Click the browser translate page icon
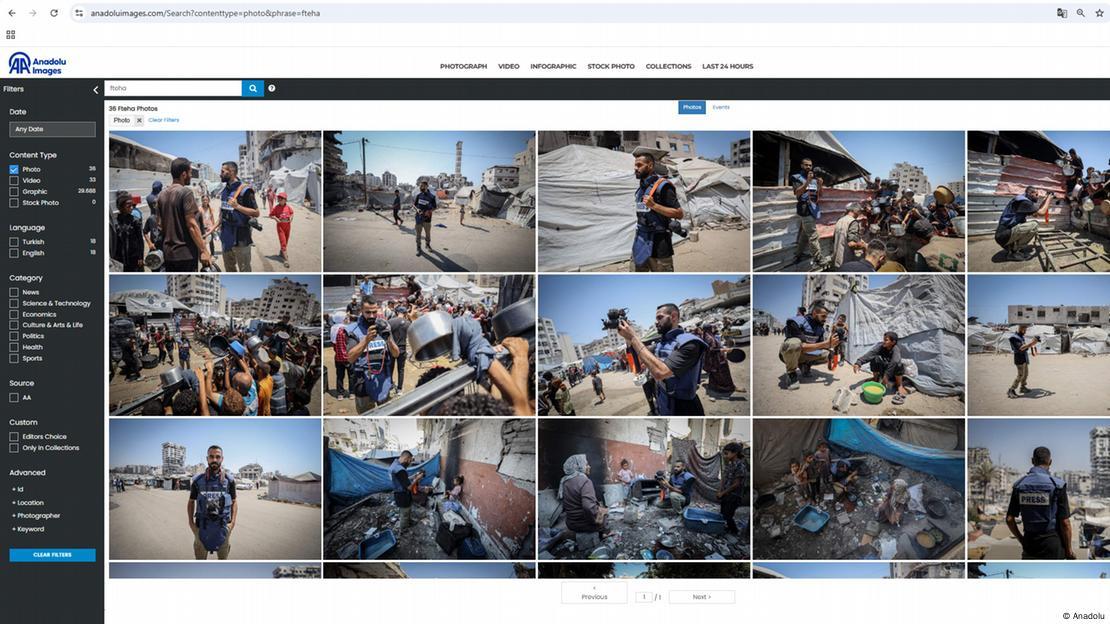 point(1062,13)
